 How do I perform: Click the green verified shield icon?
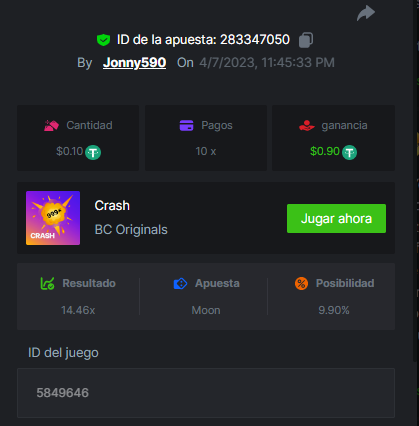point(103,40)
